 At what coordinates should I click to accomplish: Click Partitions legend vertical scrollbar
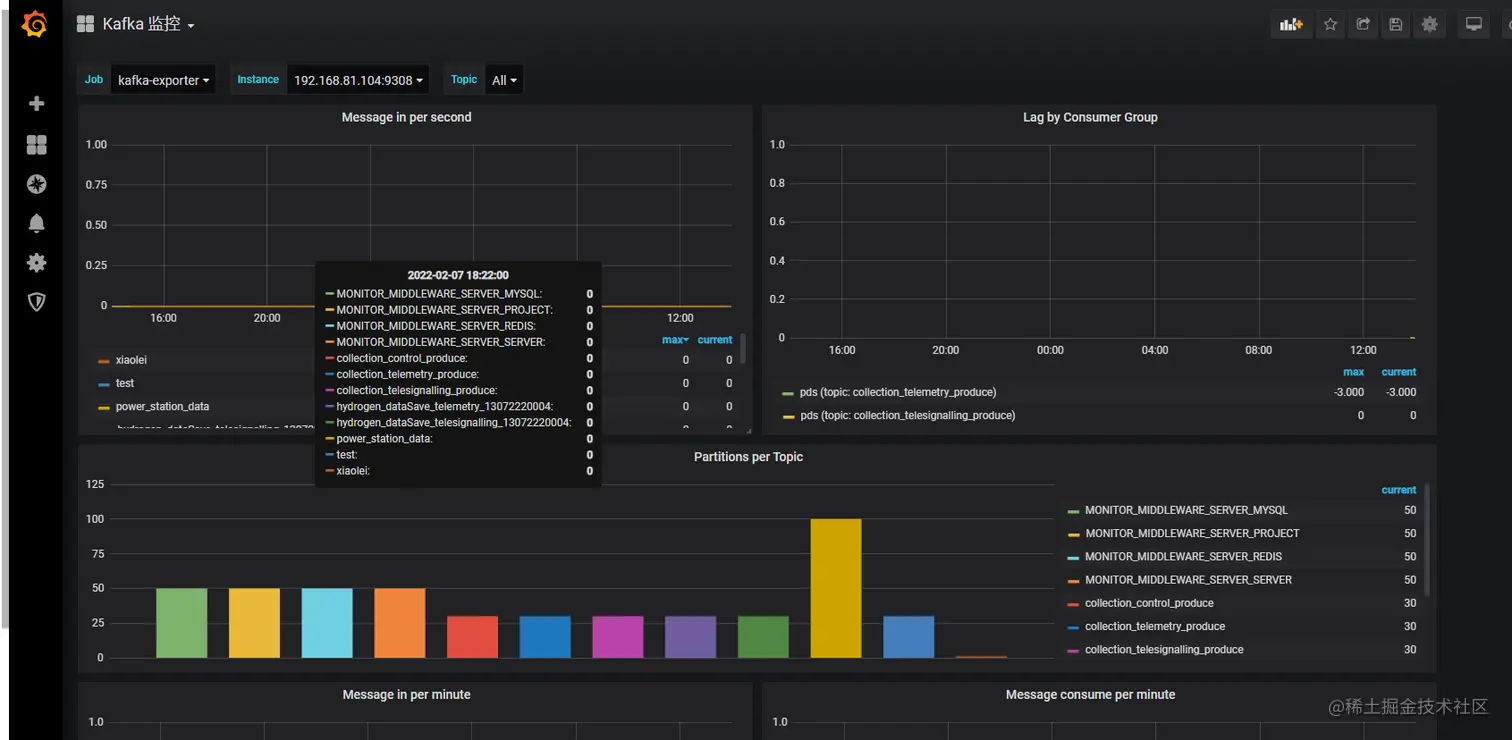1427,540
